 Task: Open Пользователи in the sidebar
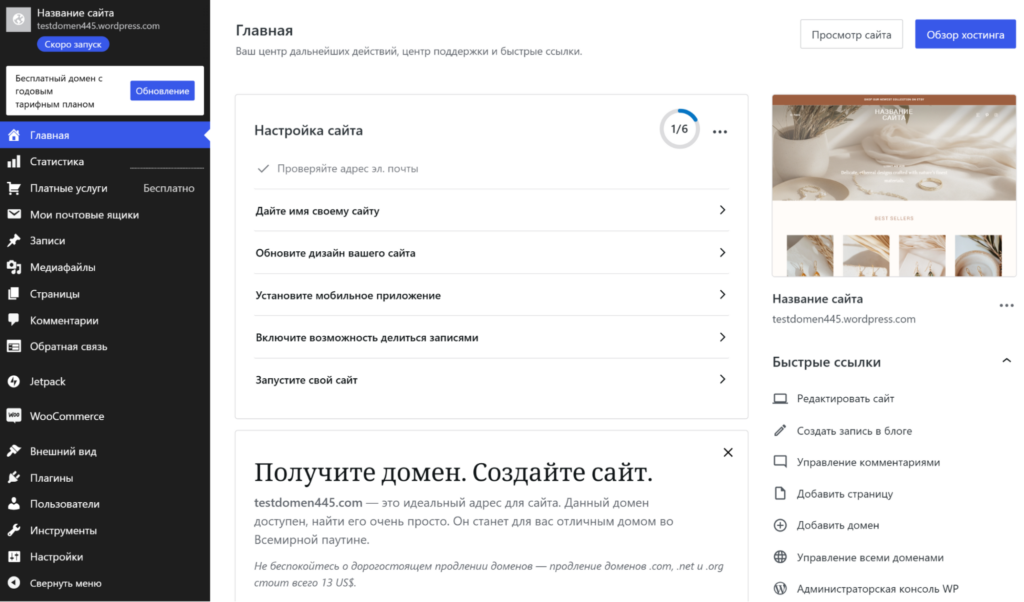(105, 504)
